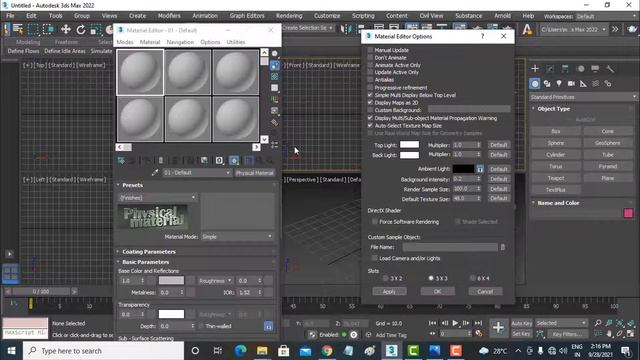Viewport: 640px width, 360px height.
Task: Open the Modifiers menu
Action: pos(169,16)
